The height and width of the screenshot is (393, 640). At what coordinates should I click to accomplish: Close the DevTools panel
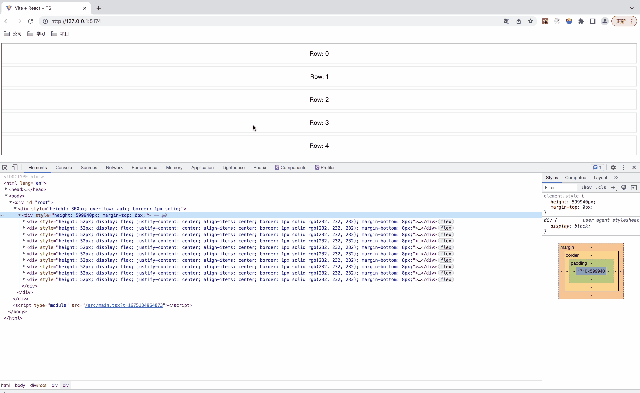click(x=634, y=167)
